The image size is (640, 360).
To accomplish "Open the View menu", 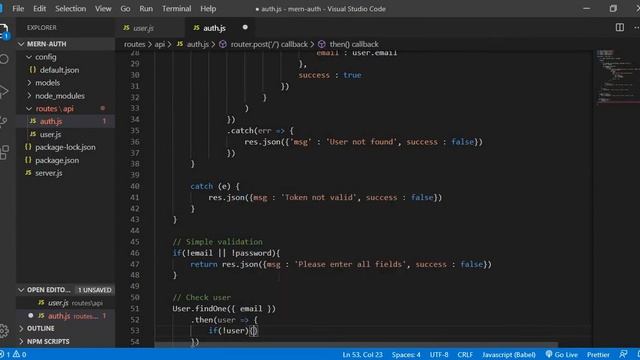I will coord(103,9).
